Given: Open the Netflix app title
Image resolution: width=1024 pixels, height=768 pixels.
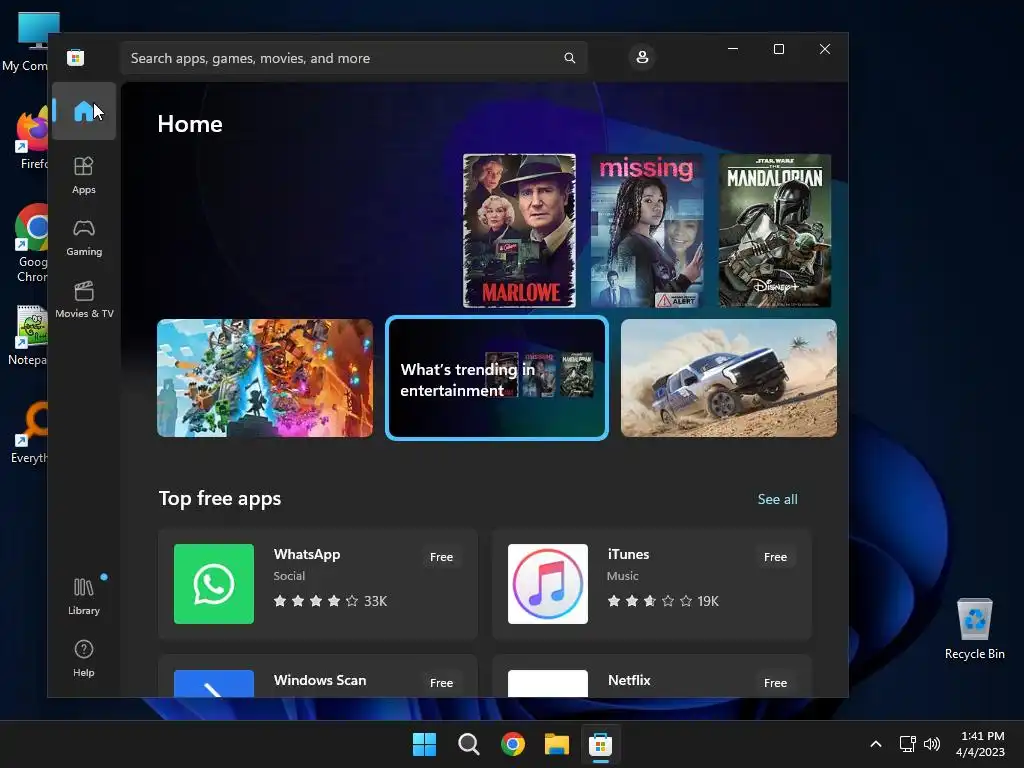Looking at the screenshot, I should tap(629, 680).
